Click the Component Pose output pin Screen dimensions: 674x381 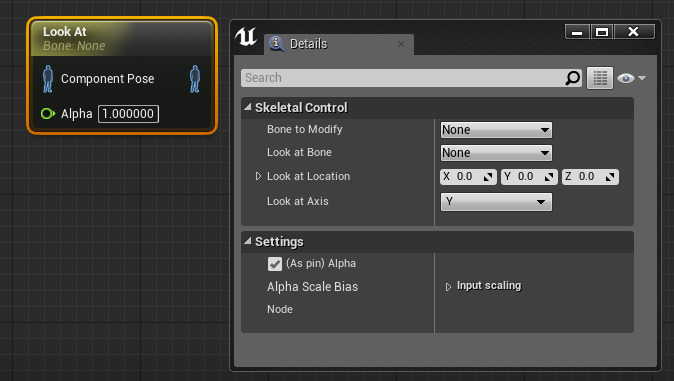tap(195, 79)
